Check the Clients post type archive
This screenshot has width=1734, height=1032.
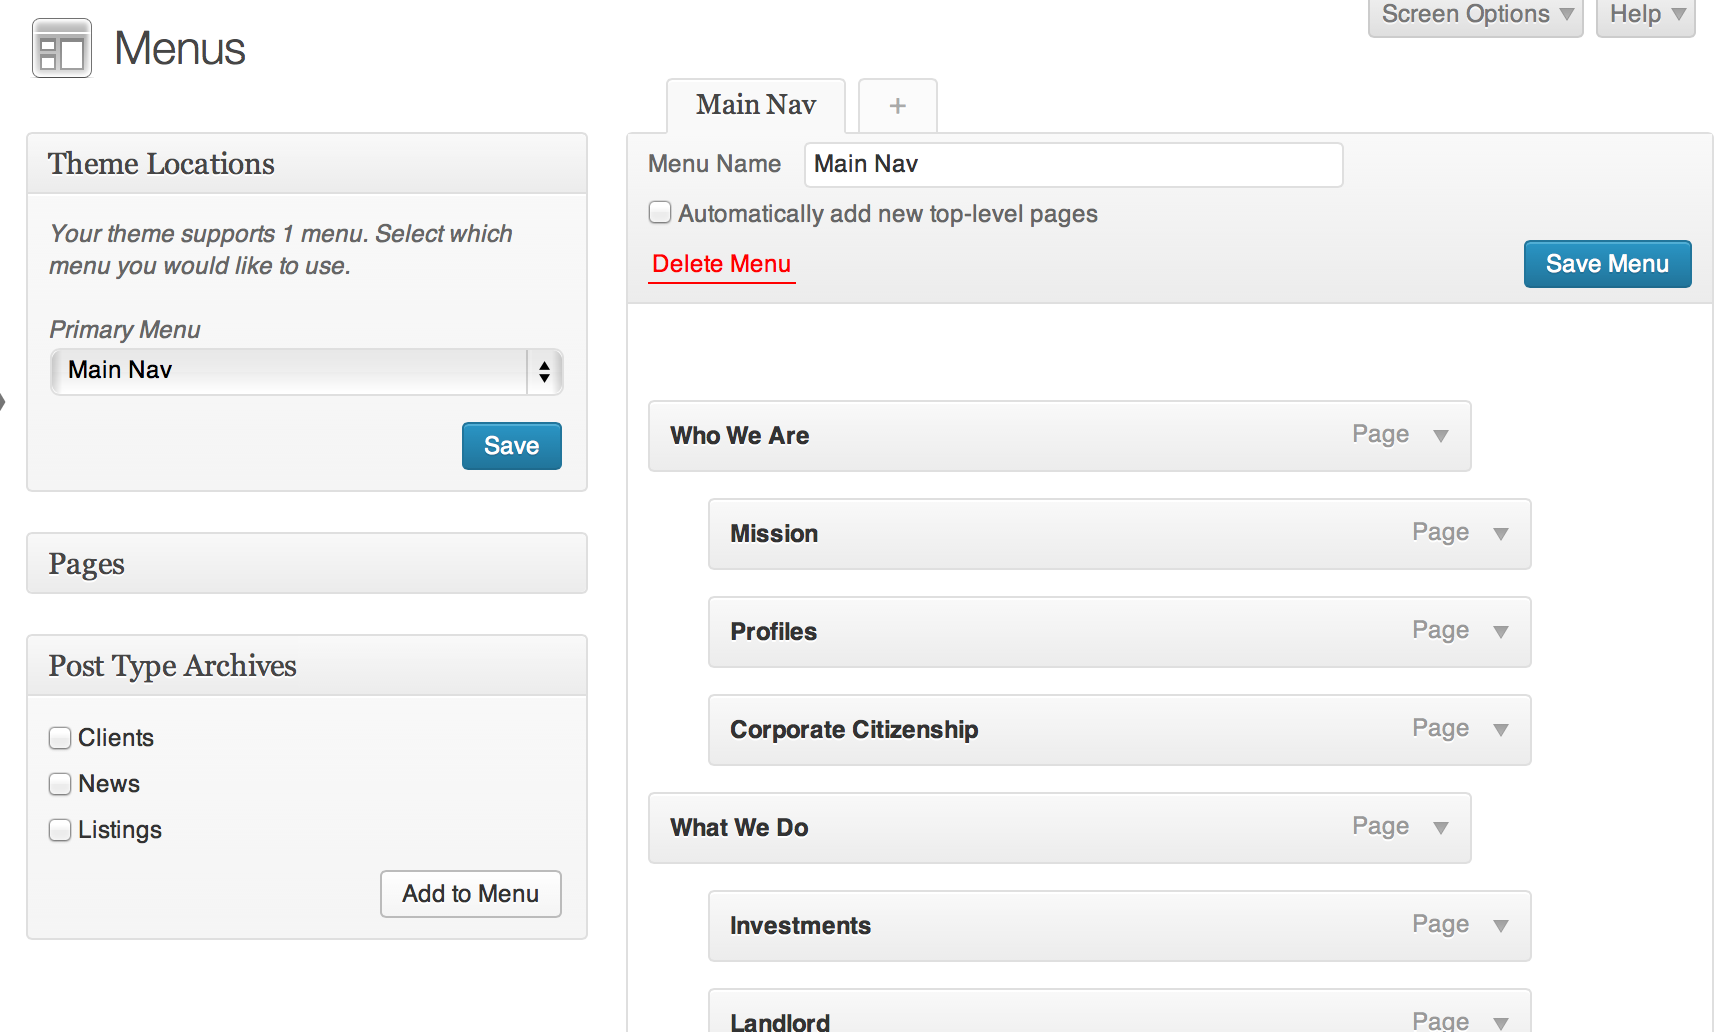[60, 738]
